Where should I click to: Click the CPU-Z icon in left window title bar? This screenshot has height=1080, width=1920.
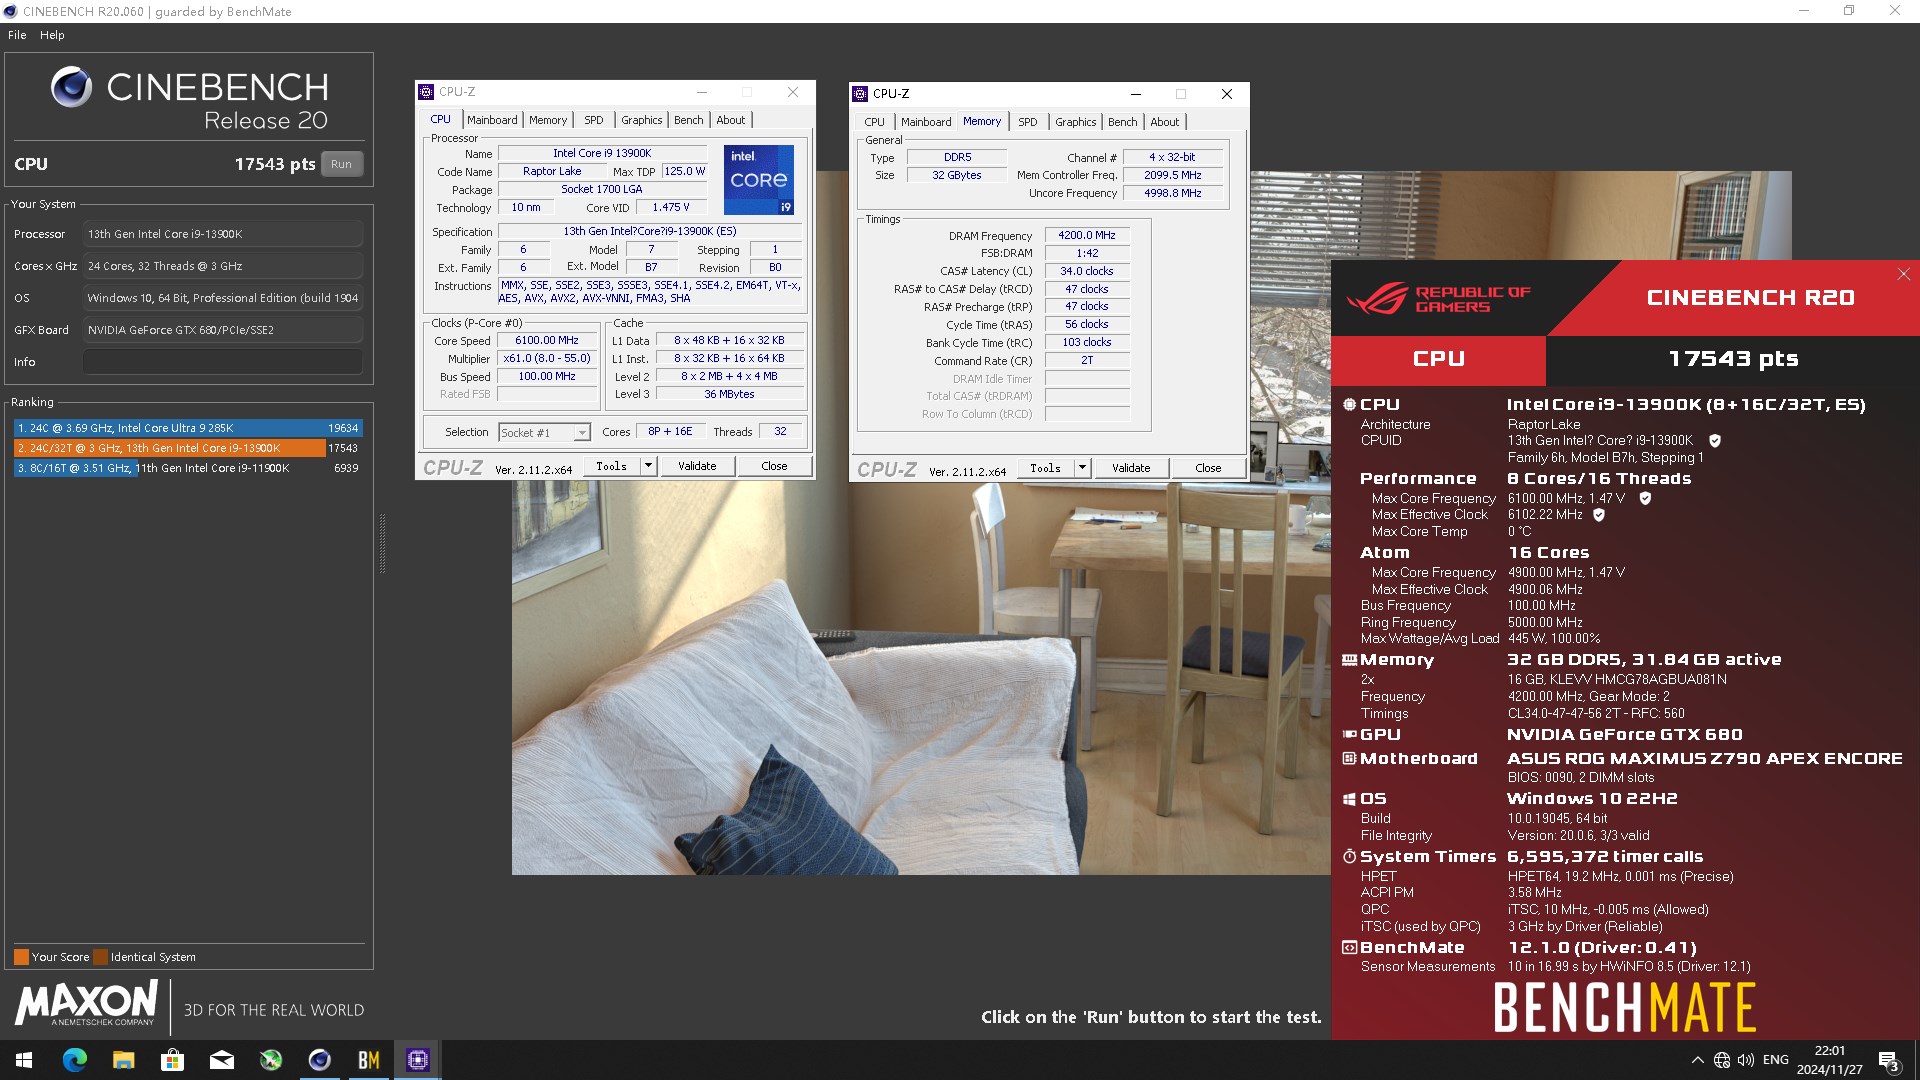[426, 92]
